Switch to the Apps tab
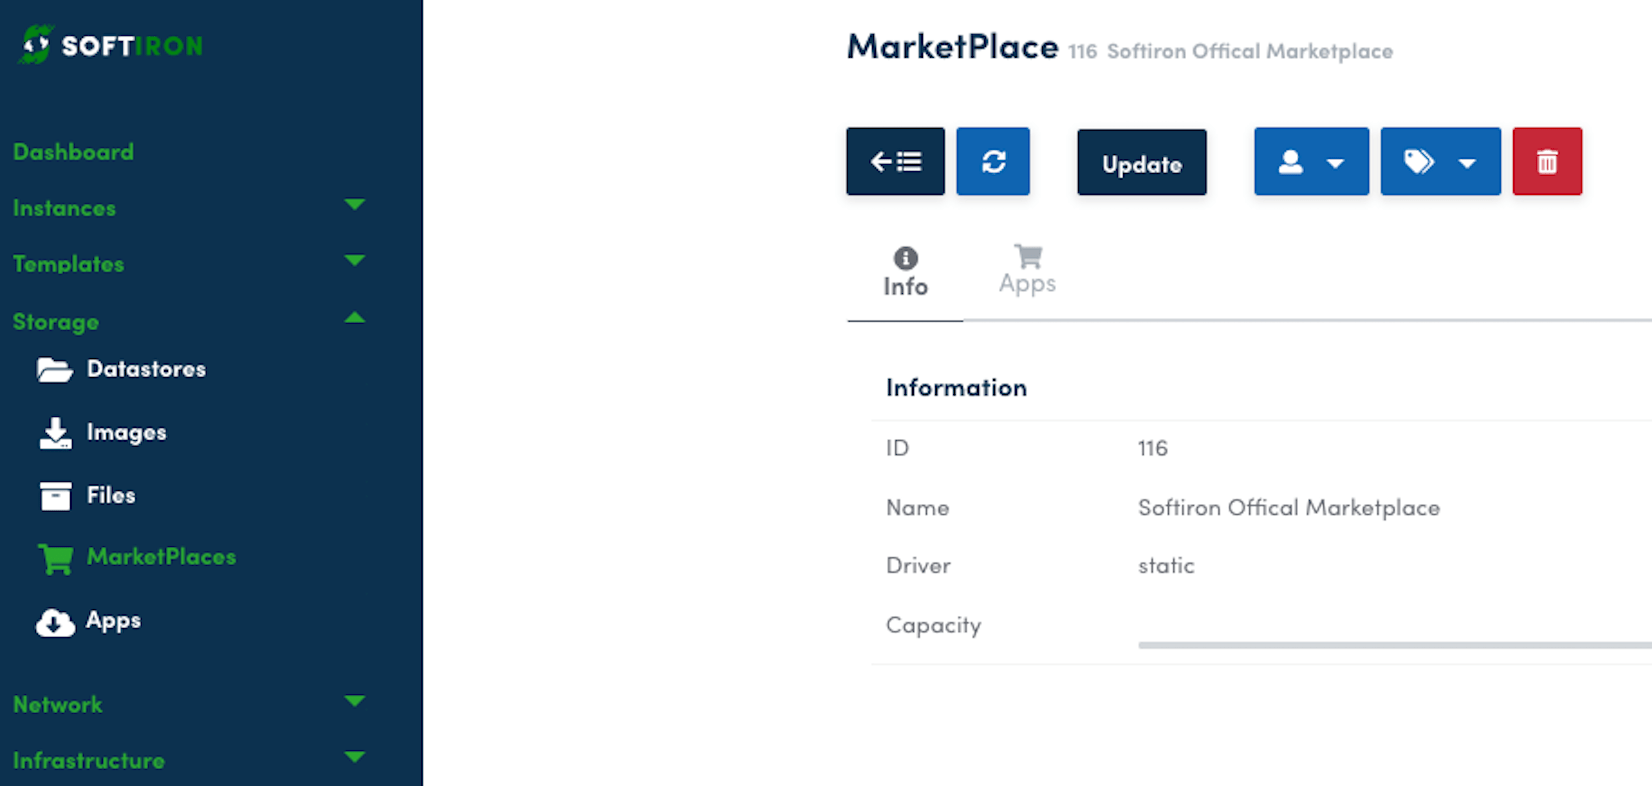 tap(1027, 270)
